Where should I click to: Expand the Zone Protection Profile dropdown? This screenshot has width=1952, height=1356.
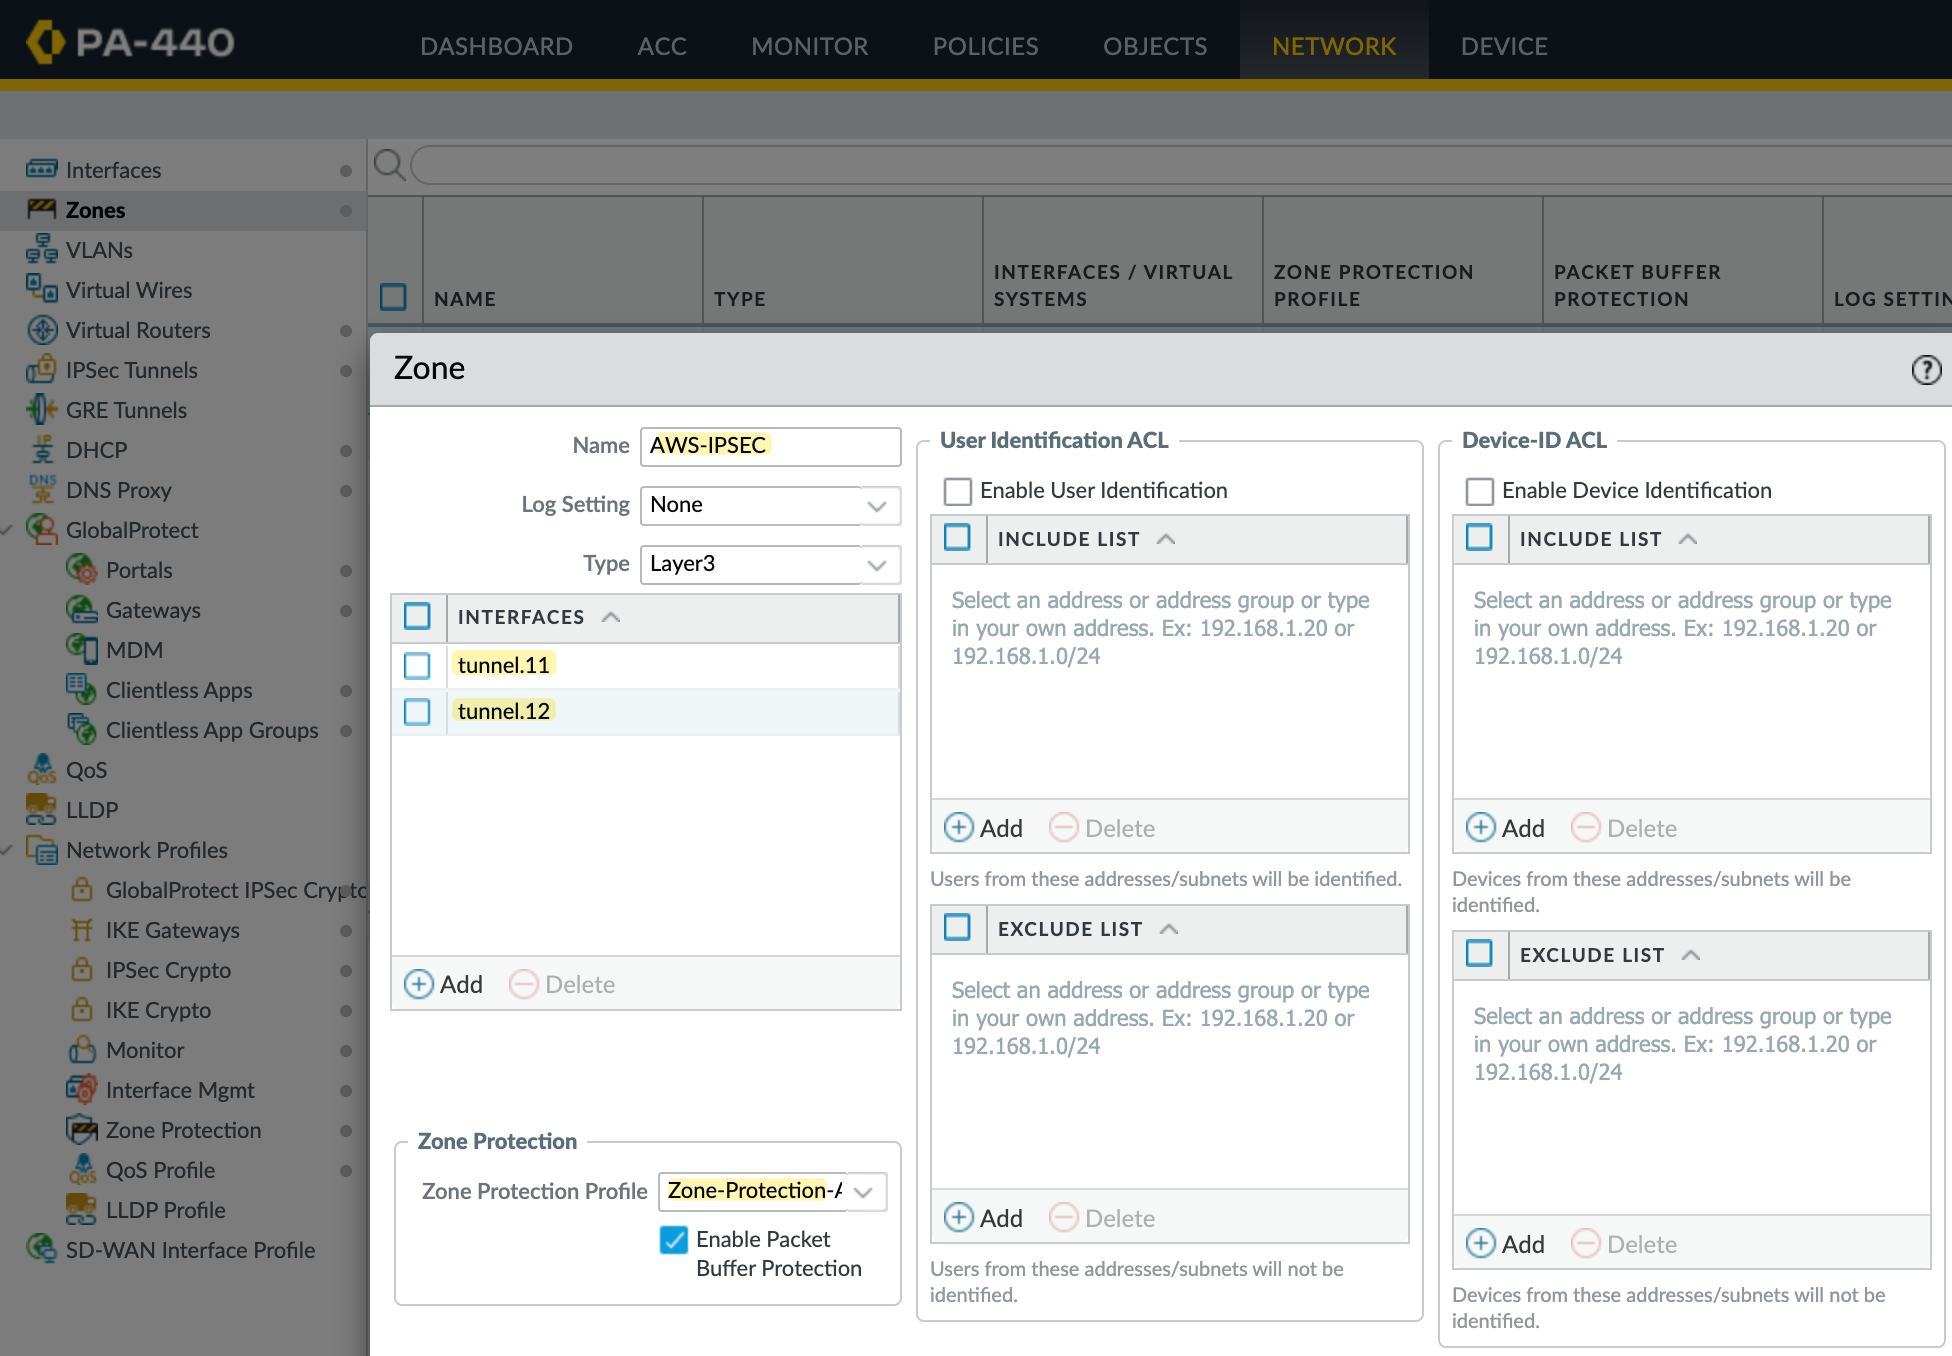tap(864, 1192)
